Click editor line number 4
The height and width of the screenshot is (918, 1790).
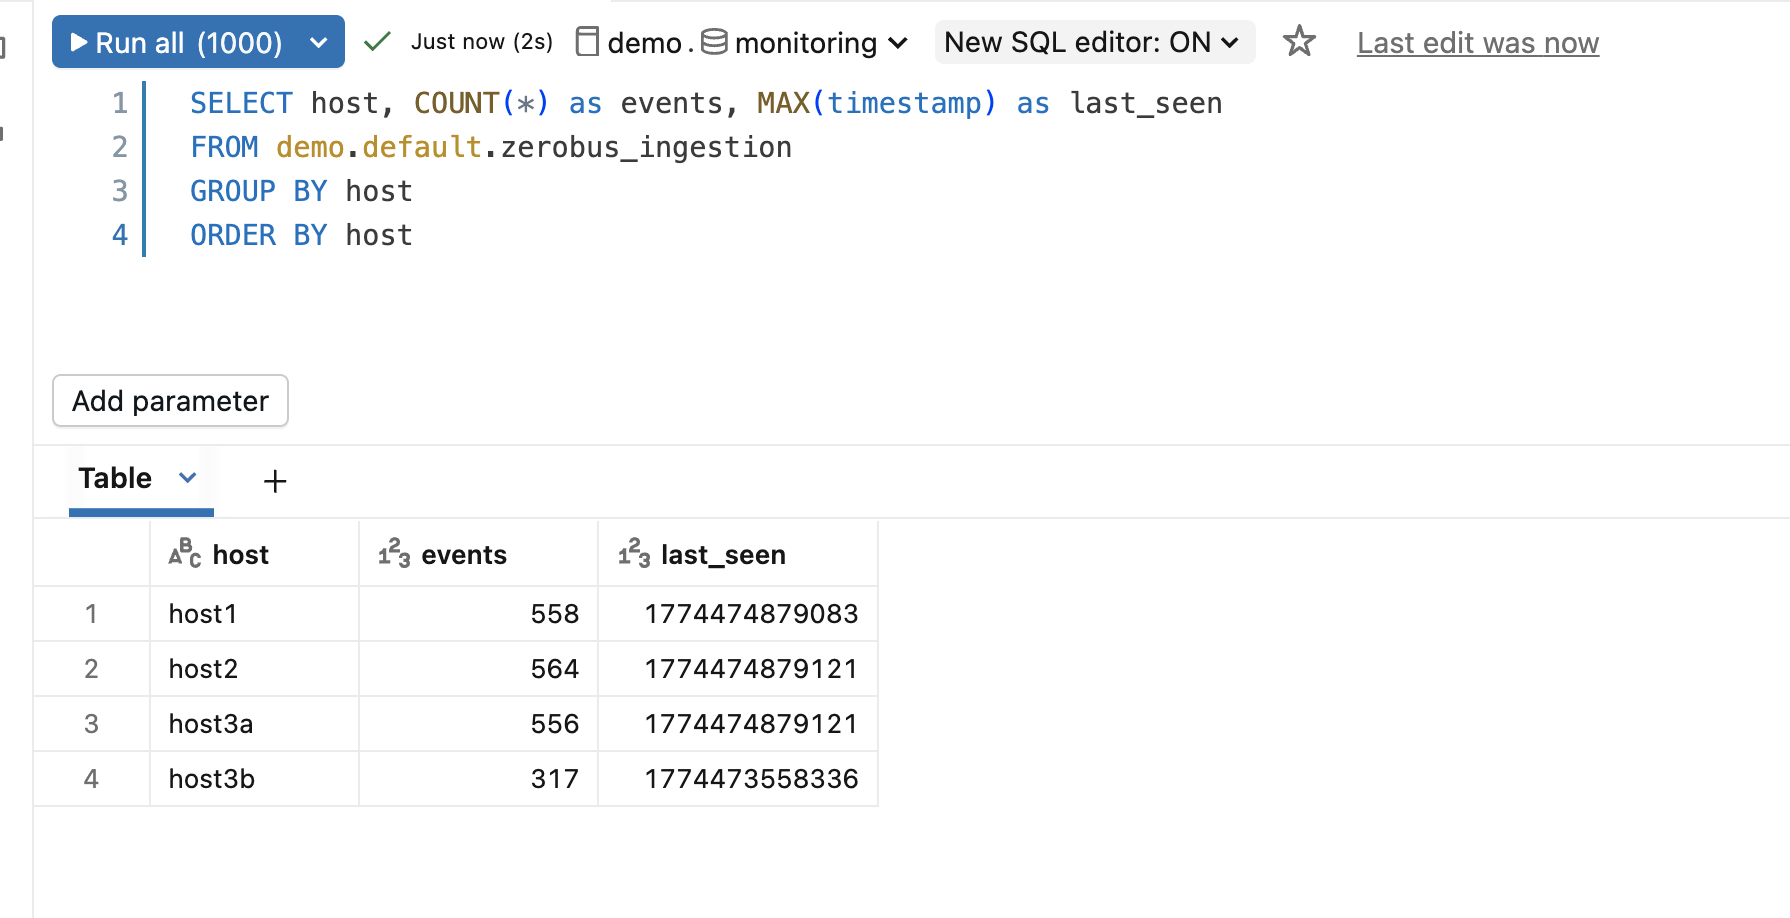(120, 235)
